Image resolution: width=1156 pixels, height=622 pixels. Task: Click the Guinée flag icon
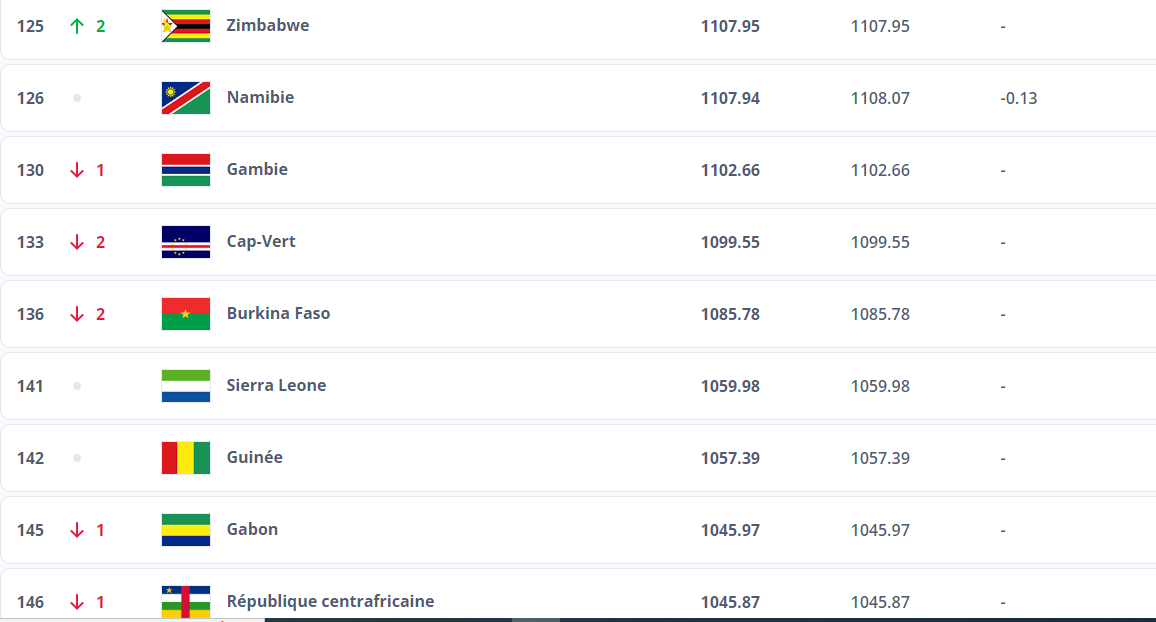186,458
